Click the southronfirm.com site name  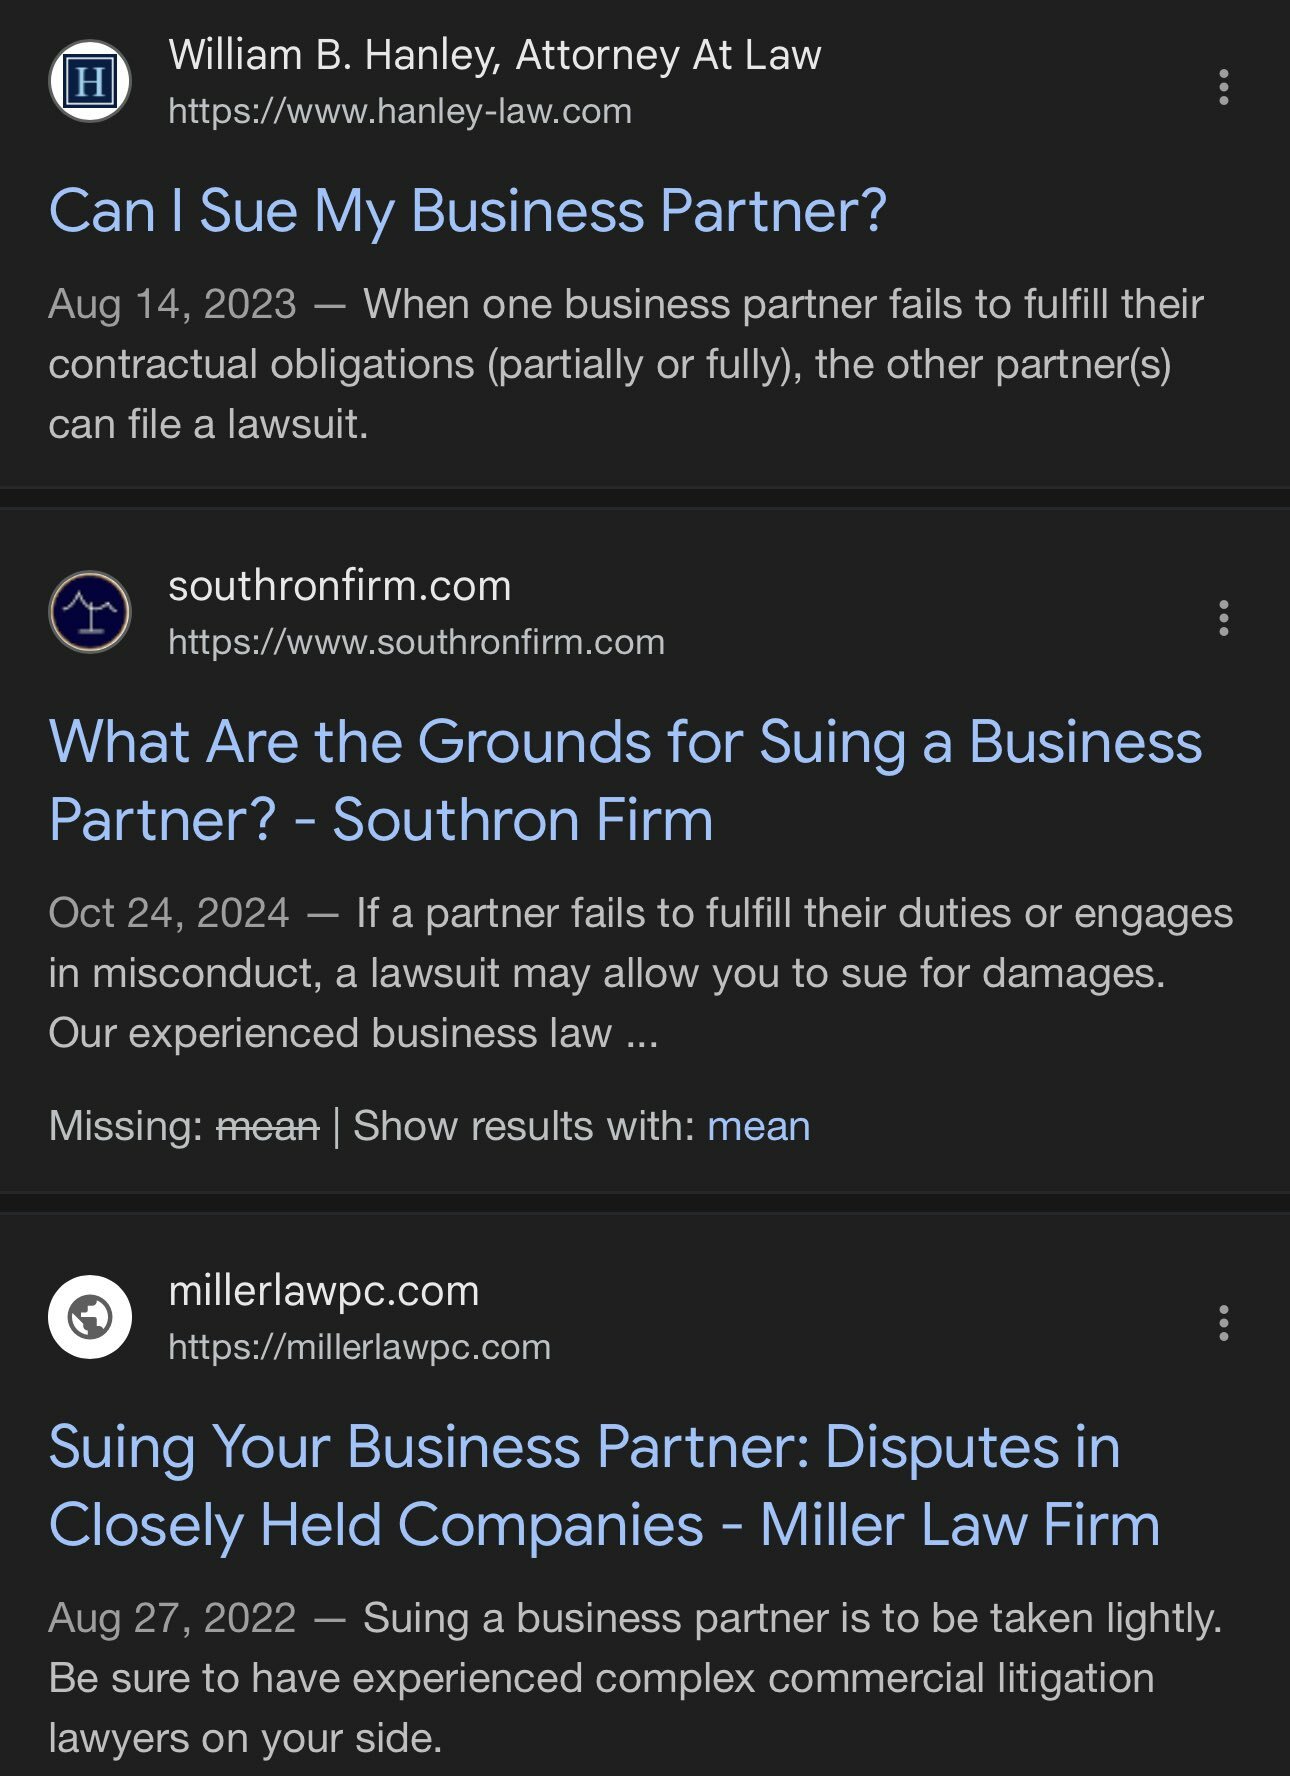340,586
